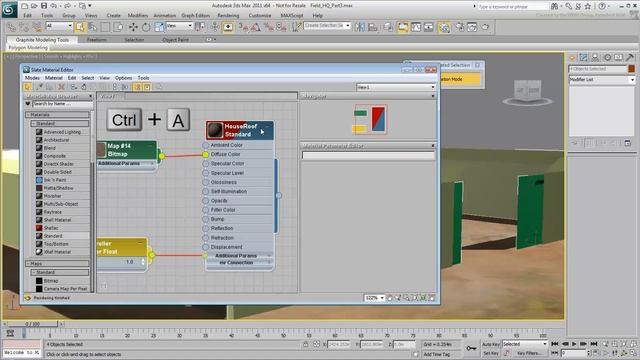This screenshot has height=360, width=640.
Task: Click the Play Animation button
Action: tap(574, 344)
